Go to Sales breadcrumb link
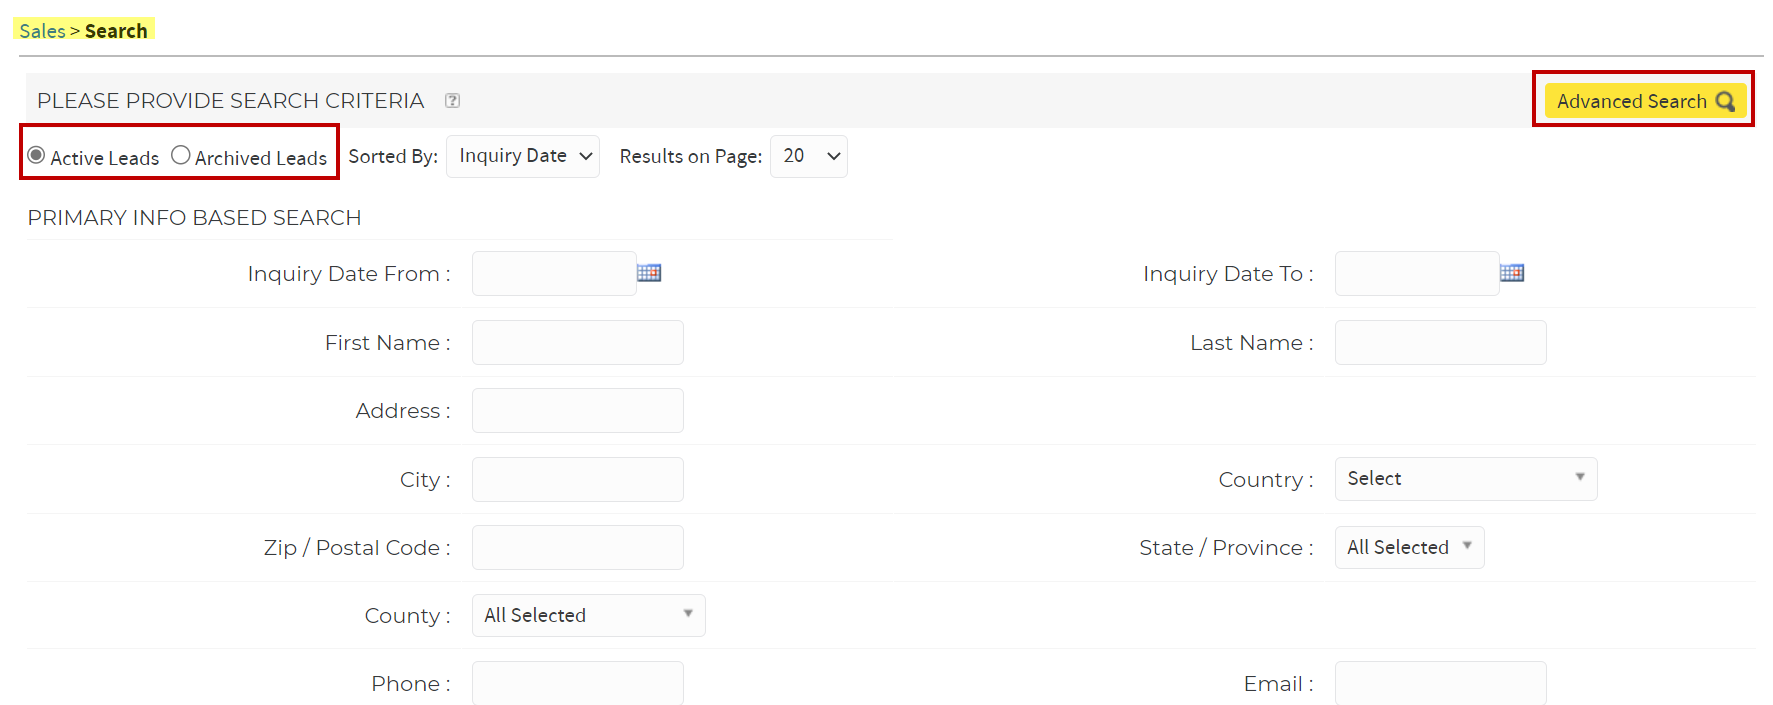This screenshot has width=1773, height=705. [x=43, y=31]
